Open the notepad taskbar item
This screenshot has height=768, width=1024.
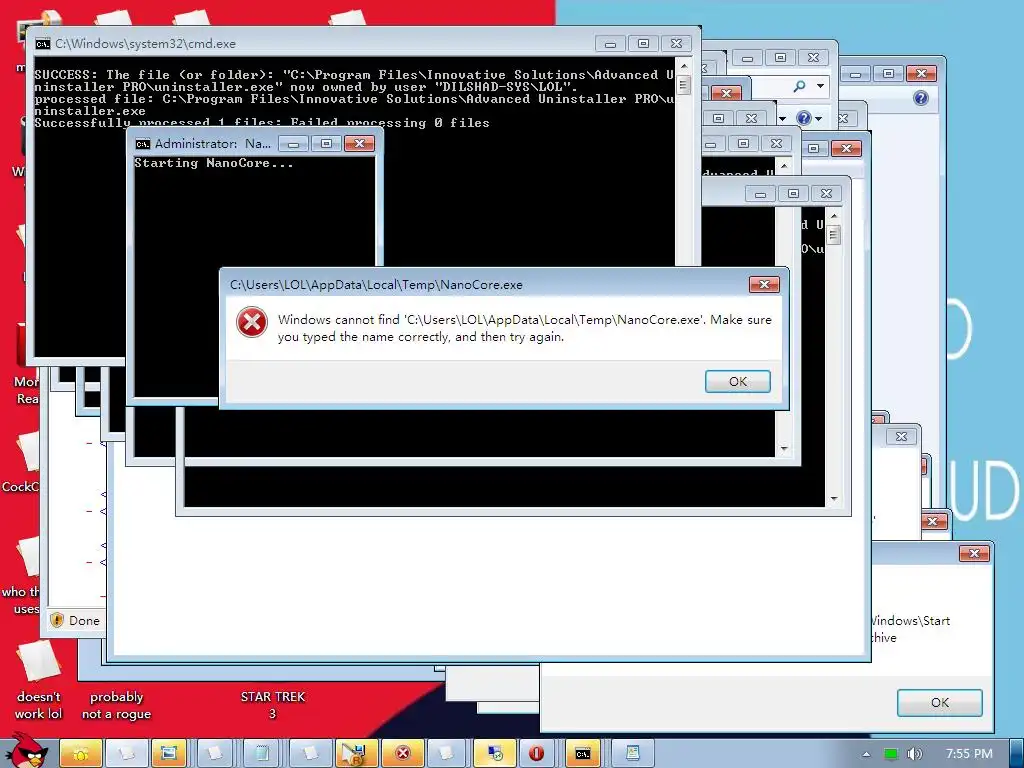click(x=262, y=754)
